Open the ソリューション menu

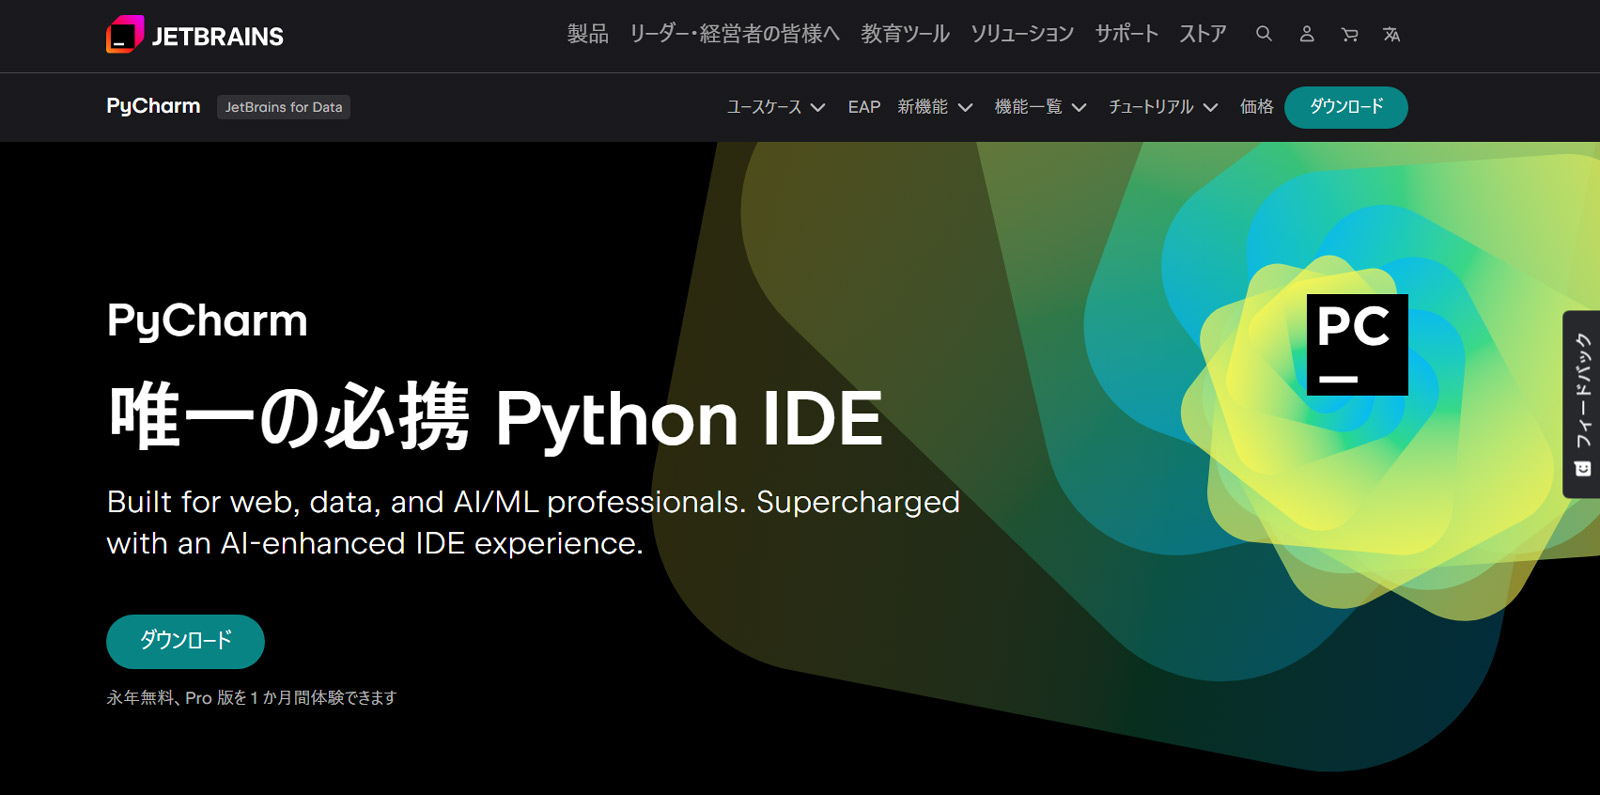[1022, 34]
